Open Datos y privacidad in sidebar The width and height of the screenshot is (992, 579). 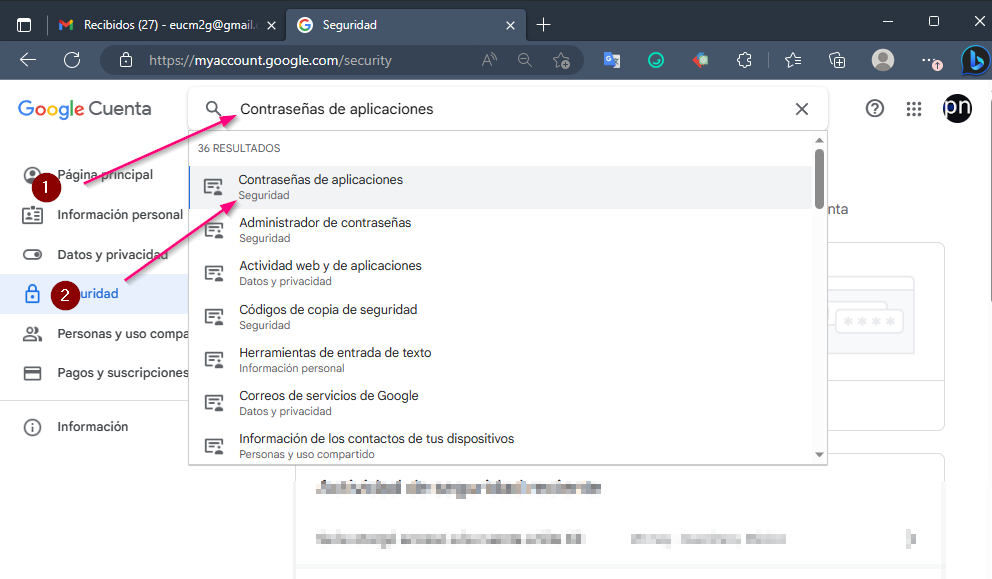tap(95, 254)
